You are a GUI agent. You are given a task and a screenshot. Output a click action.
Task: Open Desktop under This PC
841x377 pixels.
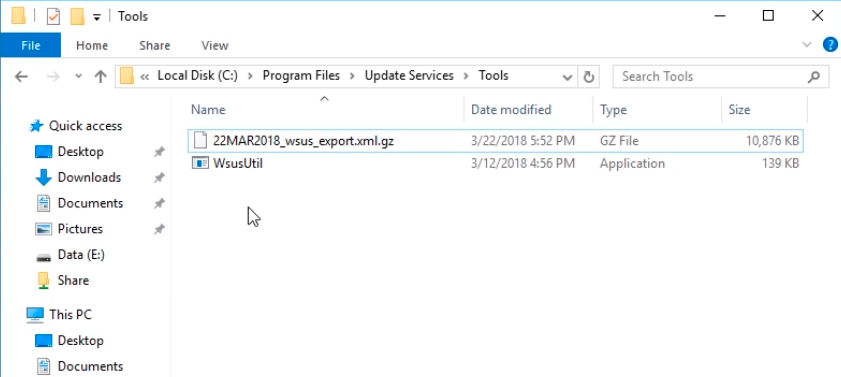coord(80,341)
